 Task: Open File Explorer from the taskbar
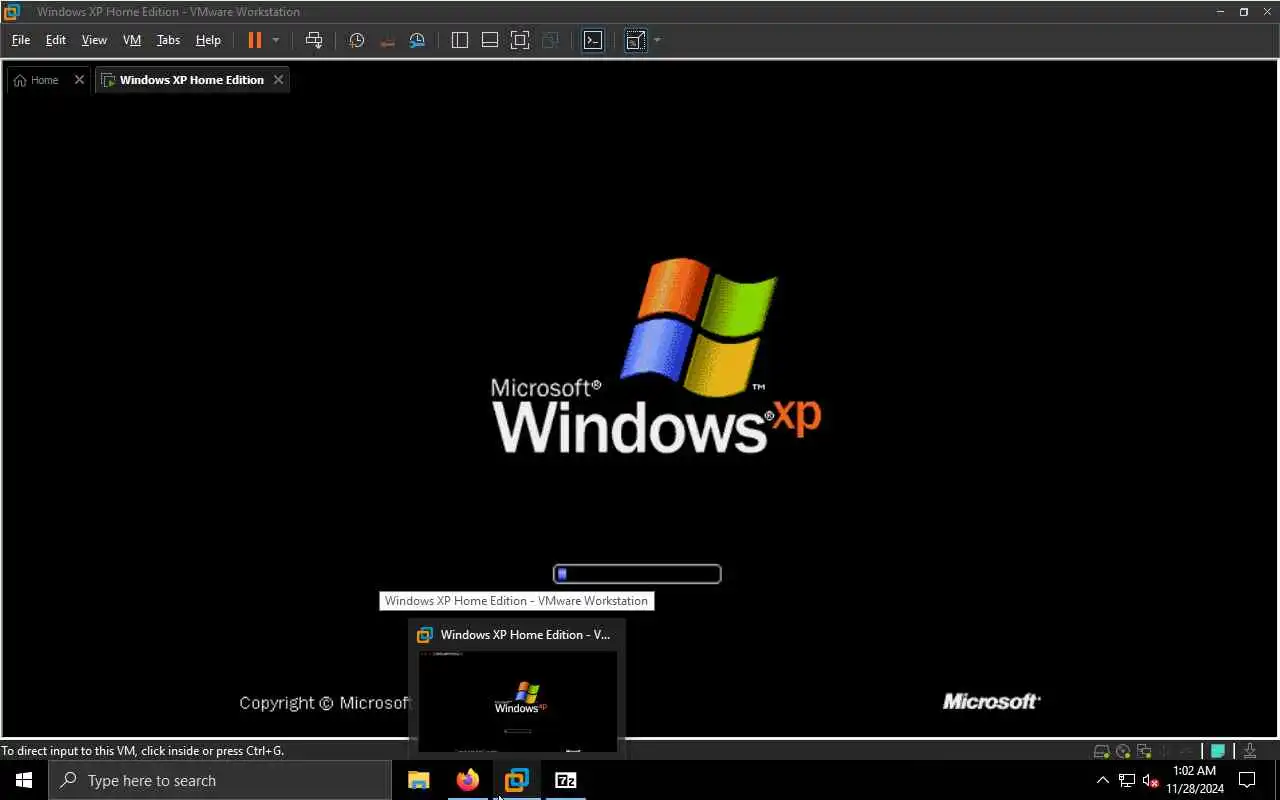418,780
